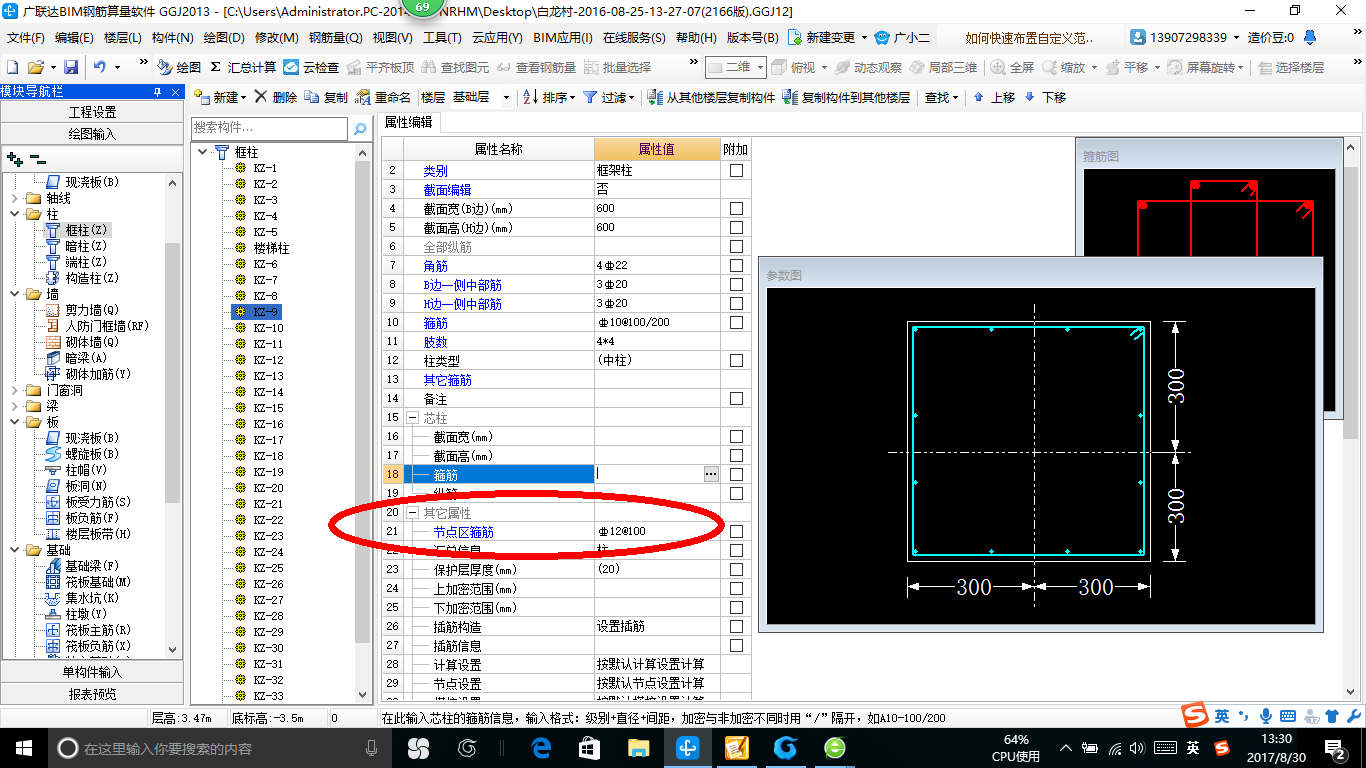
Task: Open the BIM应用(I) menu
Action: (563, 38)
